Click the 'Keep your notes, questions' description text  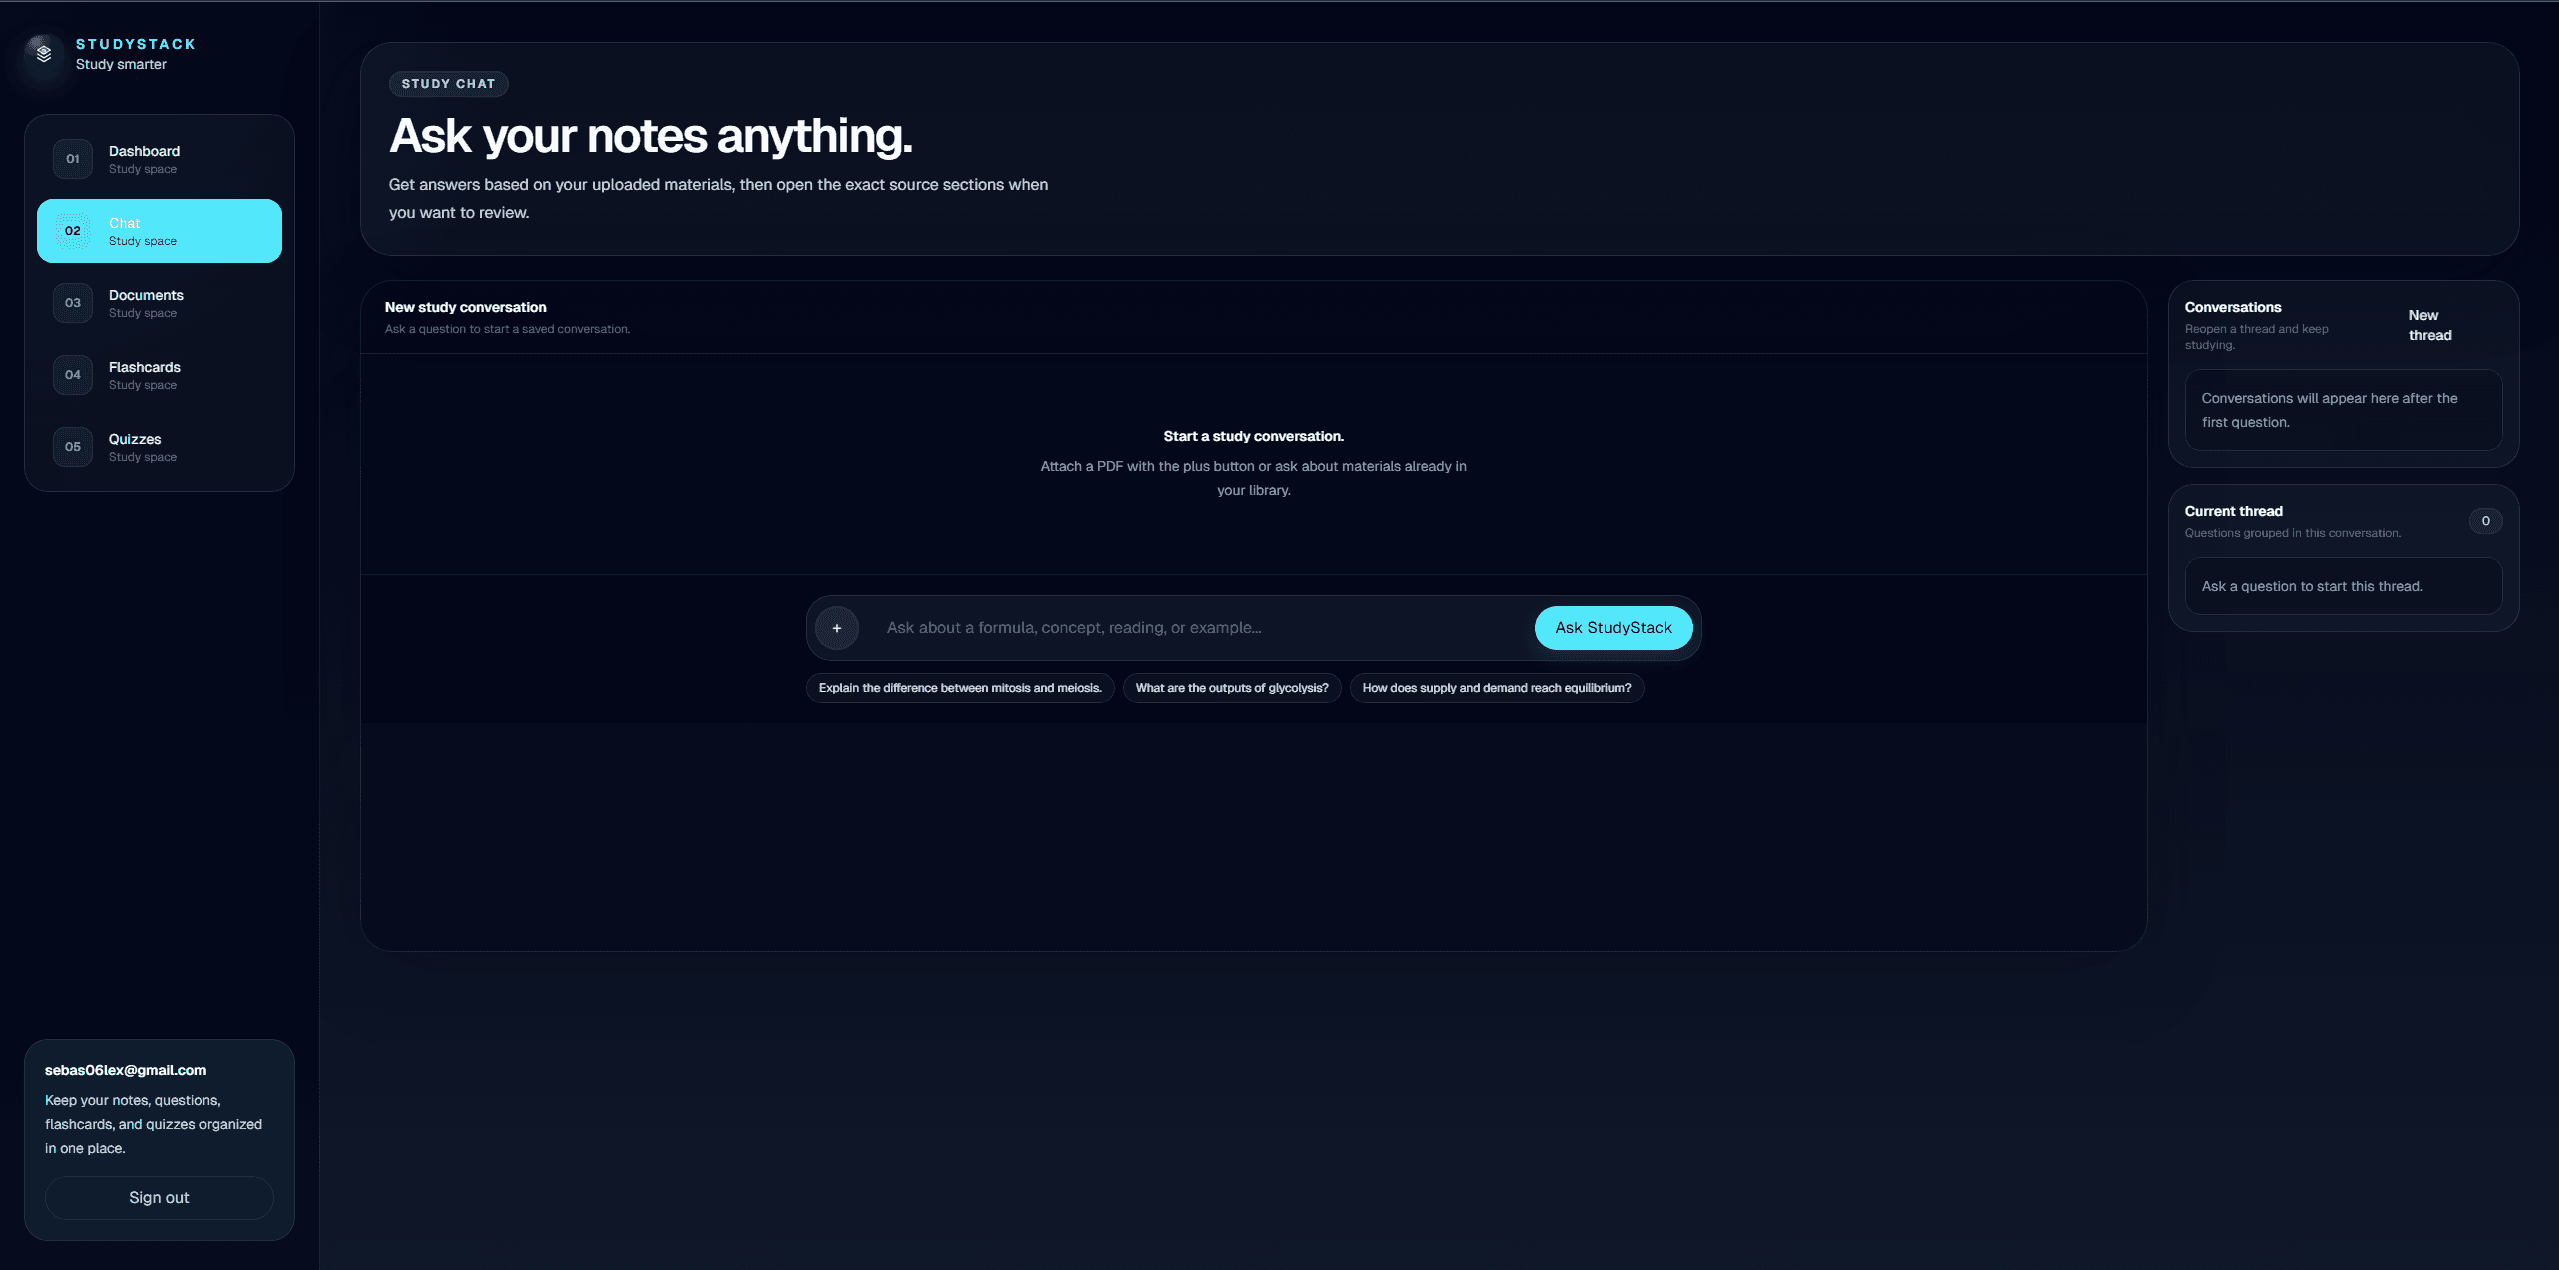pos(153,1124)
